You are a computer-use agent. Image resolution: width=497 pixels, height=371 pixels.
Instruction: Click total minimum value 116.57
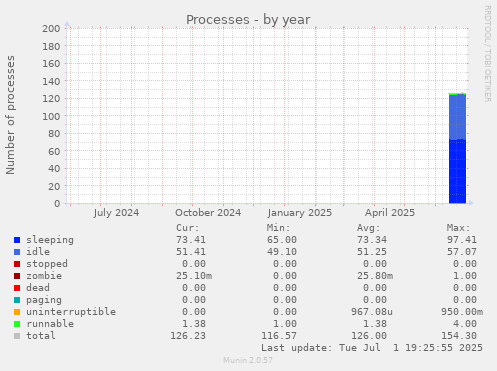coord(279,336)
